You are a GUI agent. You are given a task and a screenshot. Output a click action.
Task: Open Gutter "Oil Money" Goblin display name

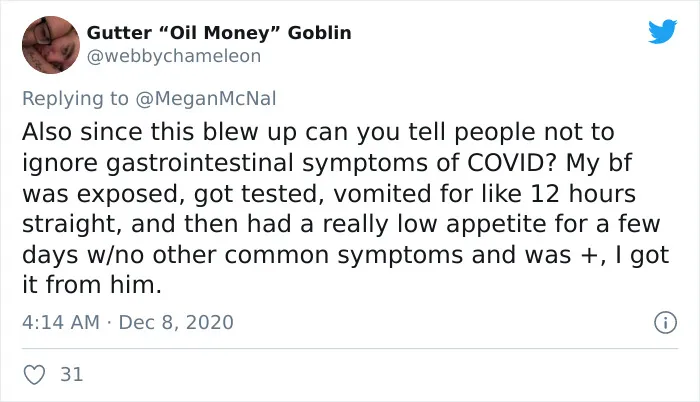click(x=219, y=33)
